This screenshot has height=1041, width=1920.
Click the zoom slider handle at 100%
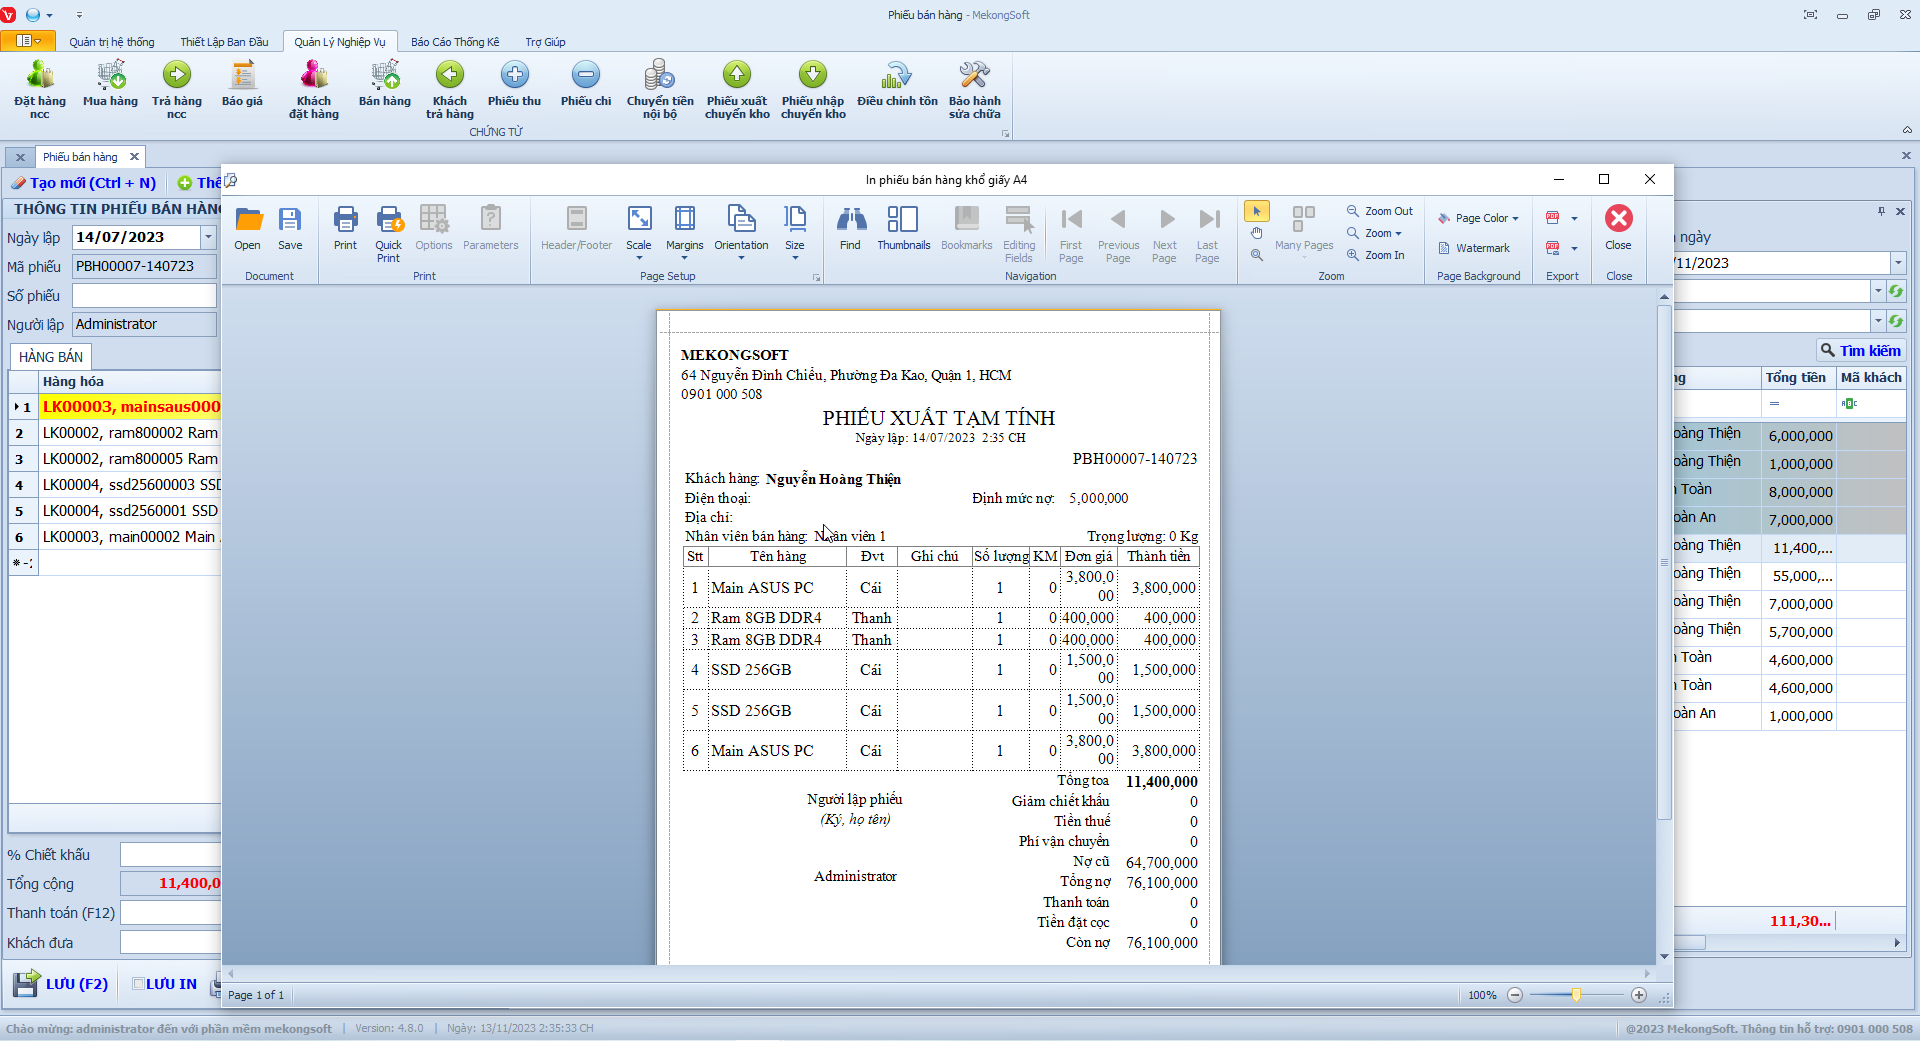pos(1576,995)
